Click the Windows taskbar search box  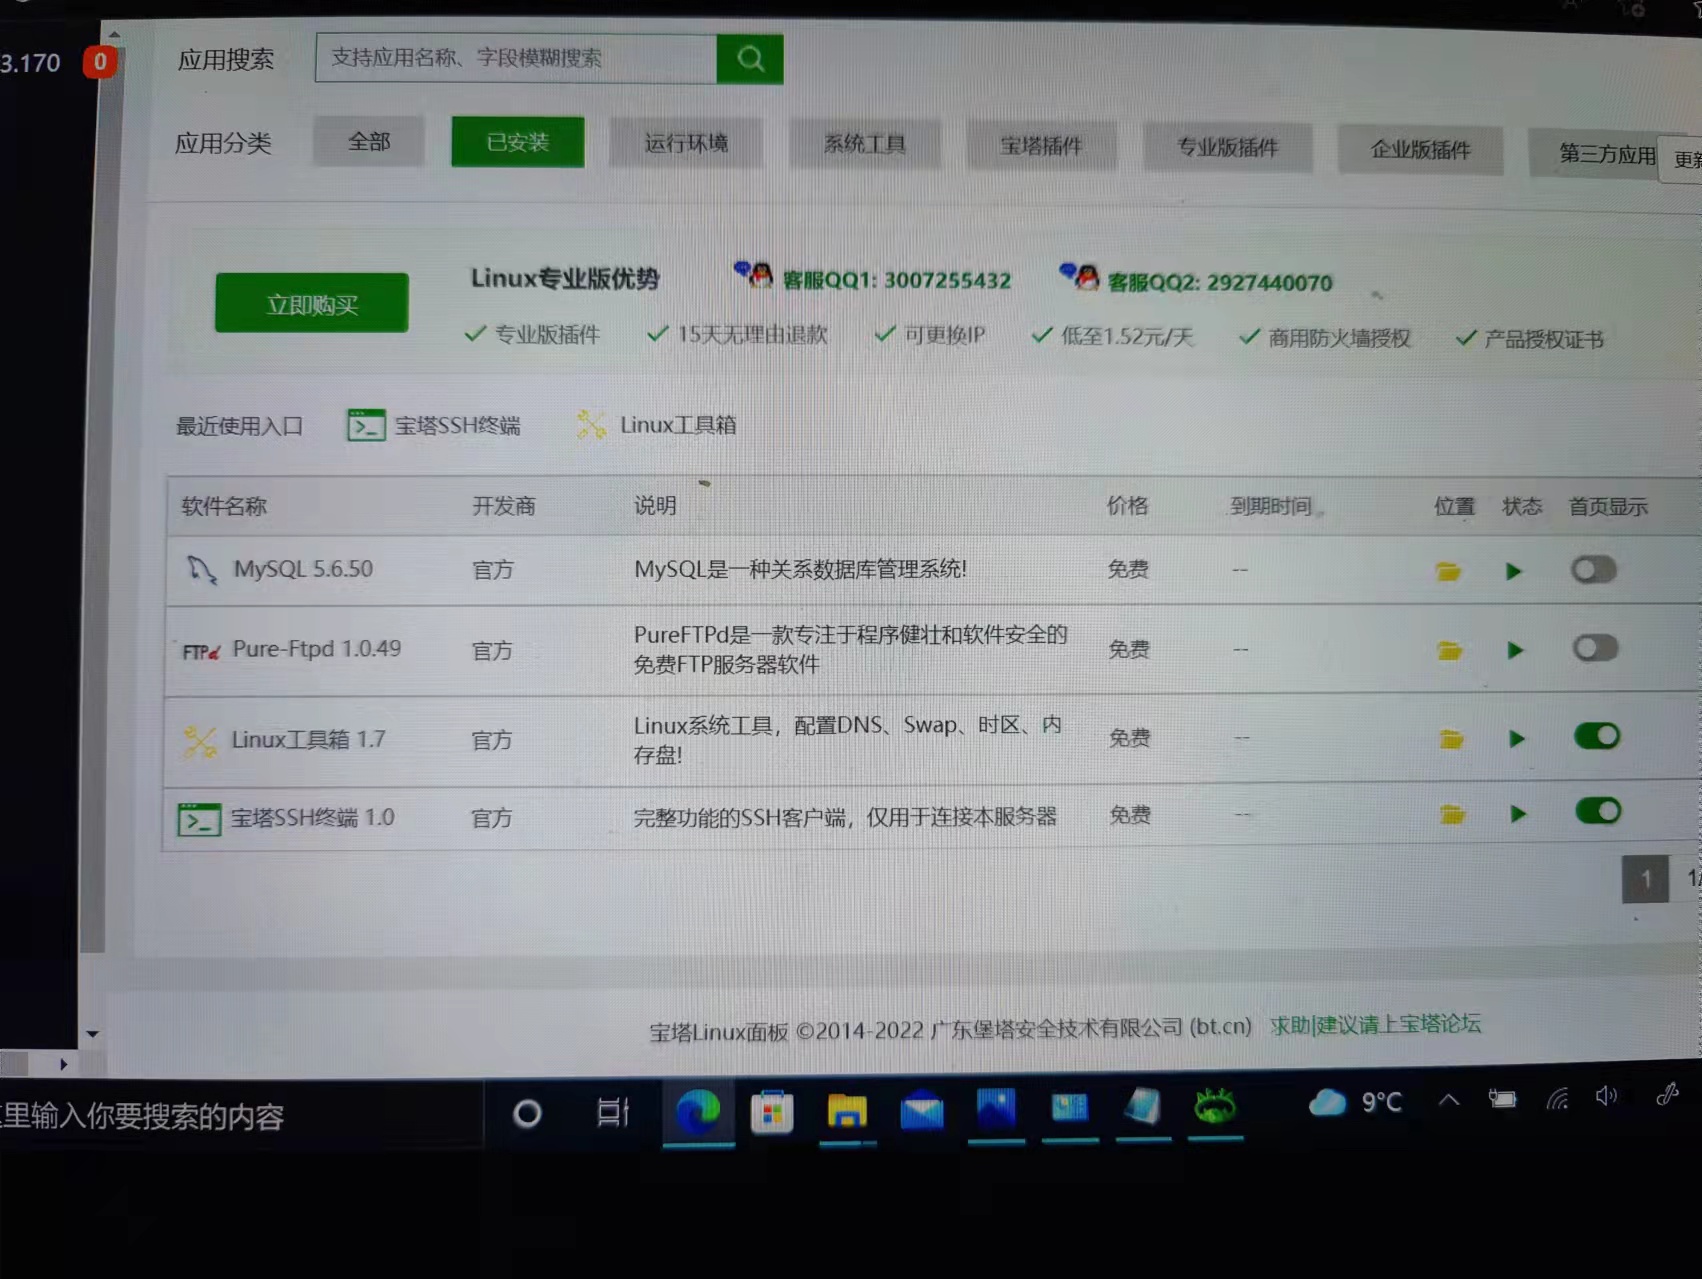pyautogui.click(x=240, y=1115)
